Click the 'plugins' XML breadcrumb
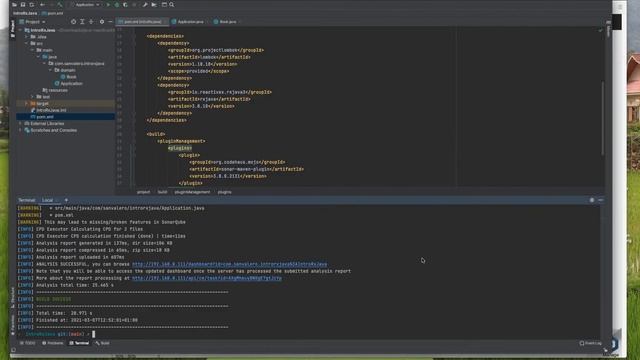Screen dimensions: 640x360 coord(224,192)
